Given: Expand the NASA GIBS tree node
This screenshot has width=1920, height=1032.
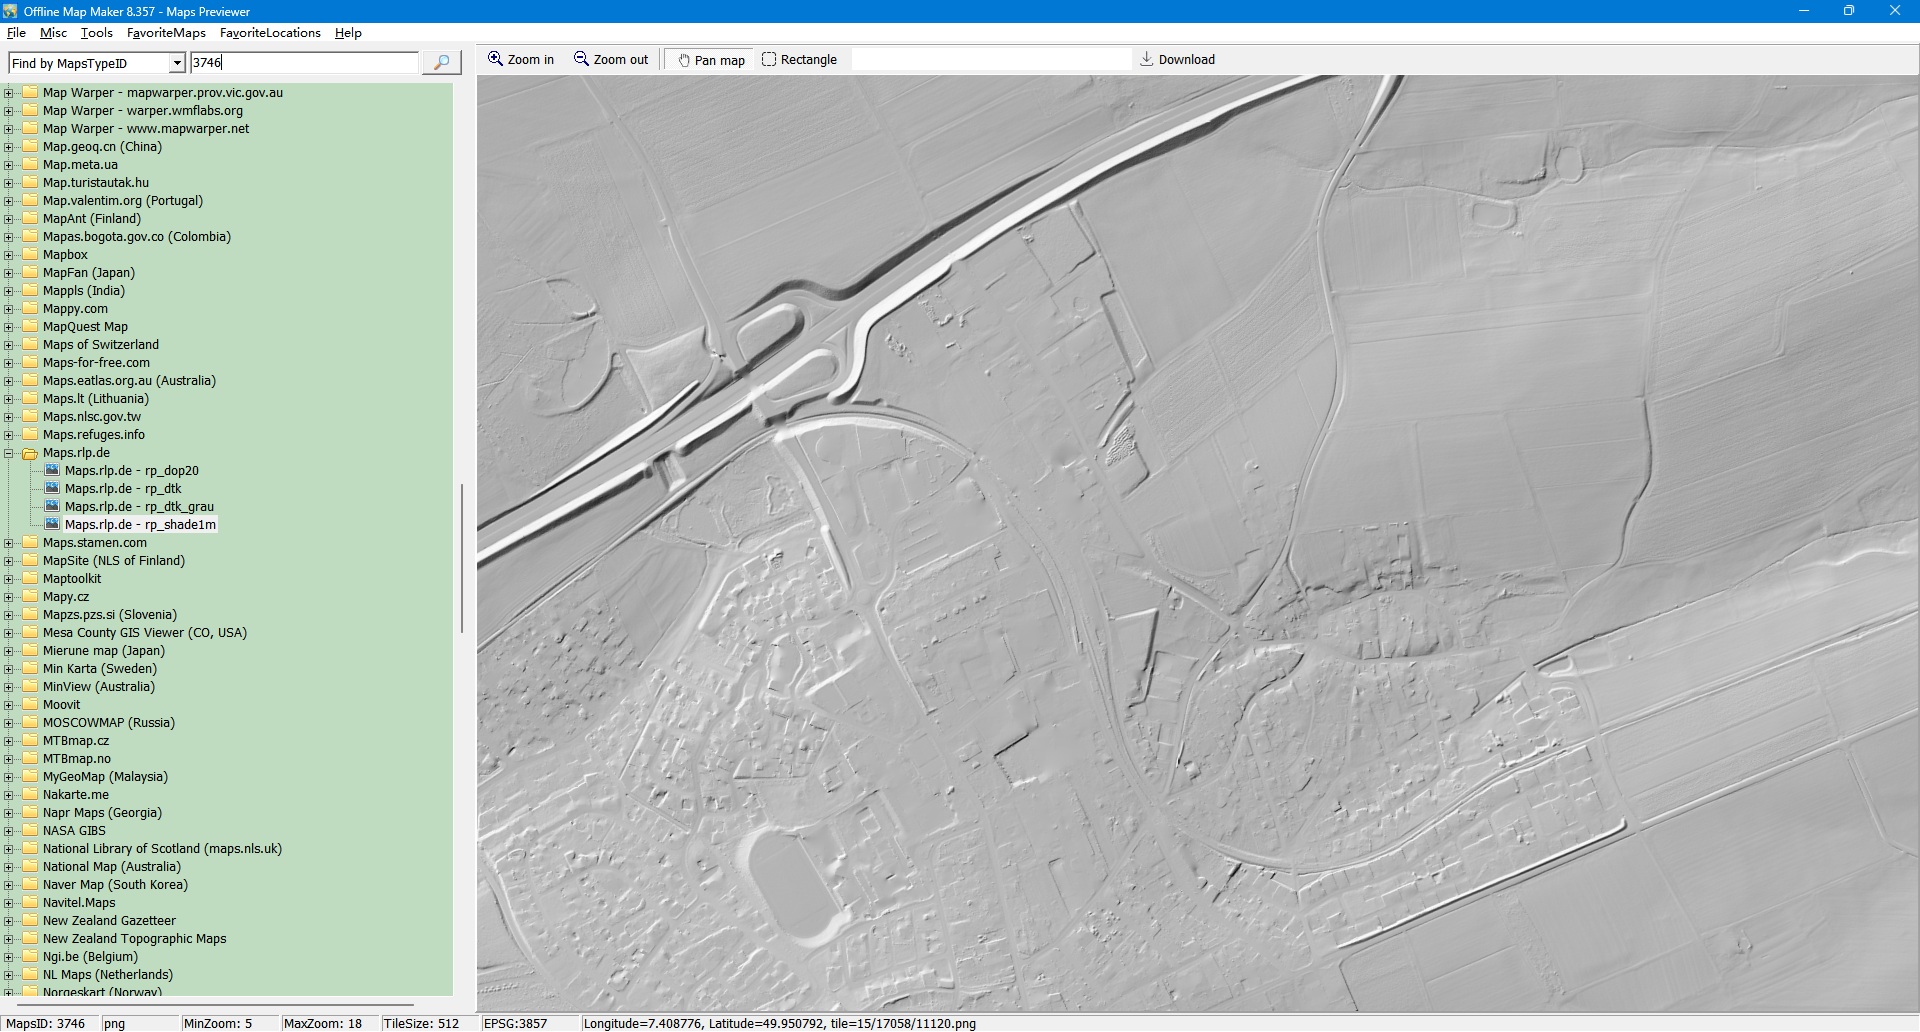Looking at the screenshot, I should [x=9, y=831].
